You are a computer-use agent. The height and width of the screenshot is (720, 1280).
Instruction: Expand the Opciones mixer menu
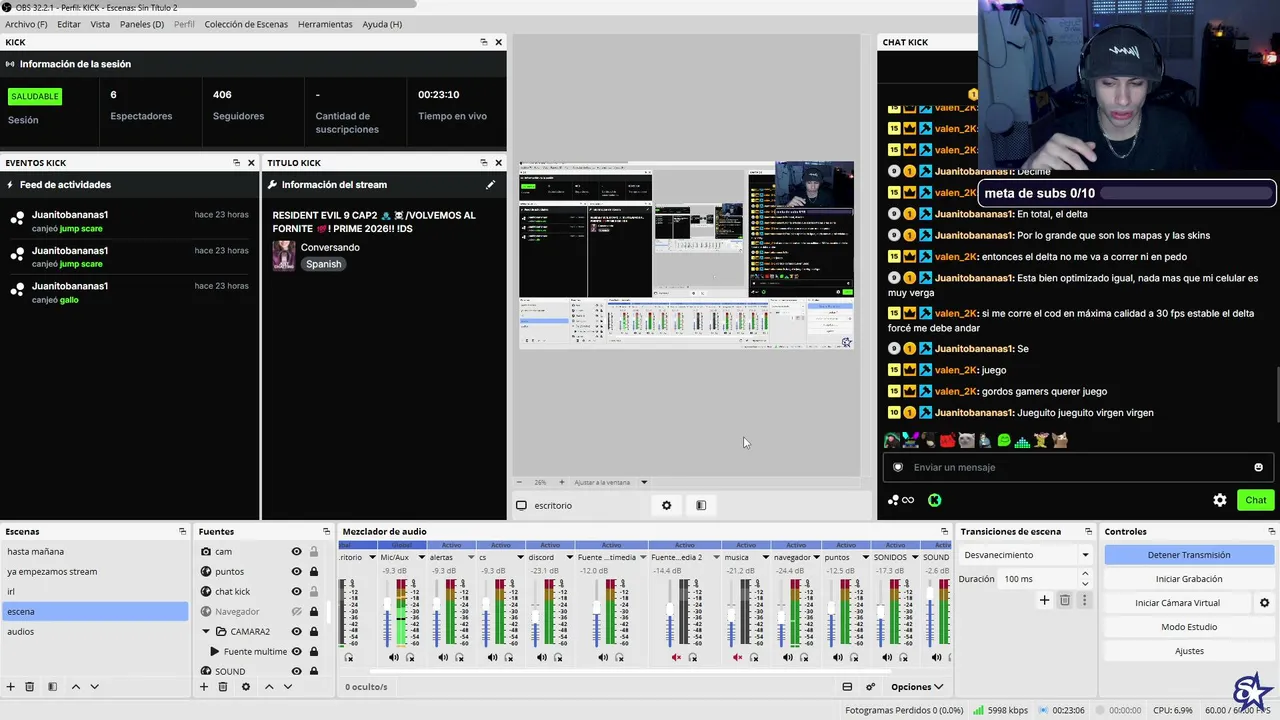point(917,687)
